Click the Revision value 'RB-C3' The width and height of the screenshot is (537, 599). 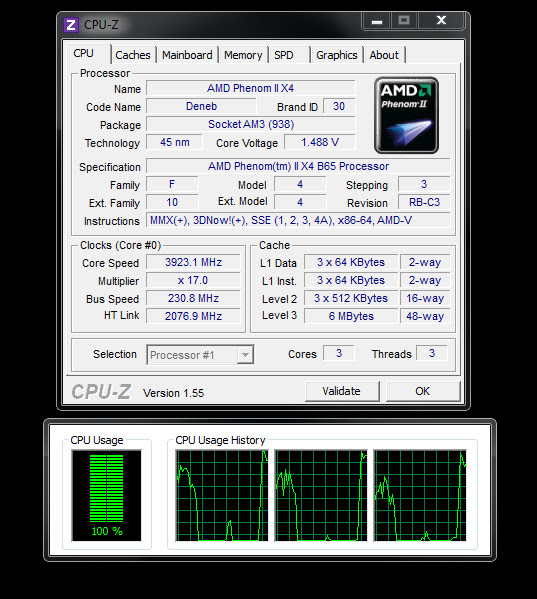click(424, 202)
